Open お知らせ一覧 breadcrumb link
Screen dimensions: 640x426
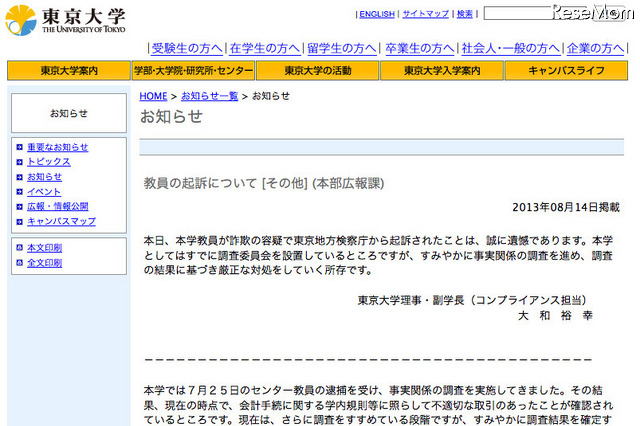pos(209,96)
